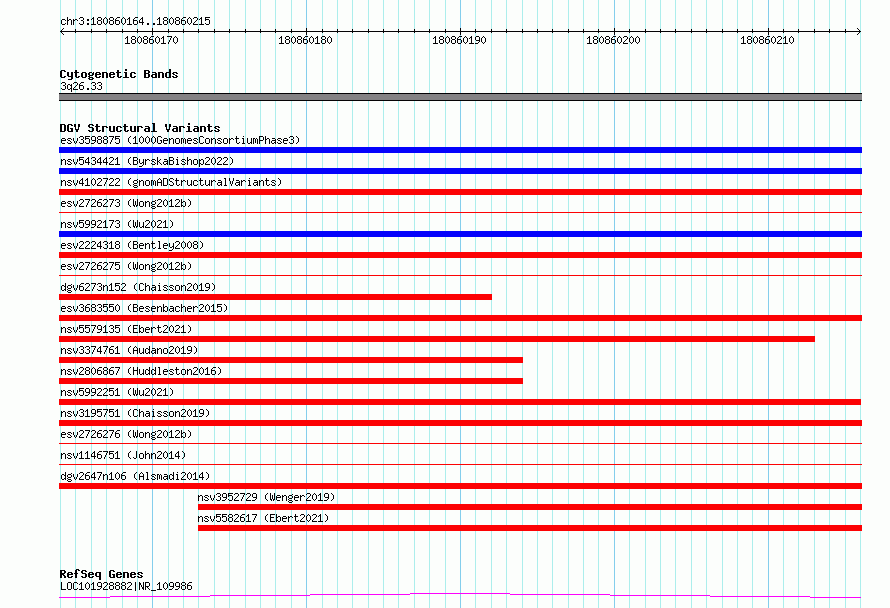
Task: Open the nsv3374761 Audano2019 variant label
Action: [x=129, y=350]
